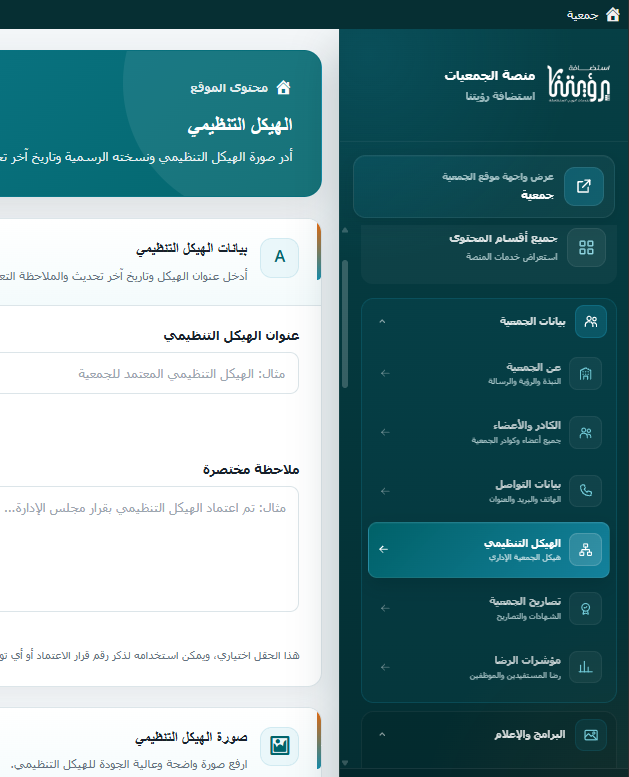Click the رؤيتنا platform logo
This screenshot has height=777, width=629.
coord(579,83)
